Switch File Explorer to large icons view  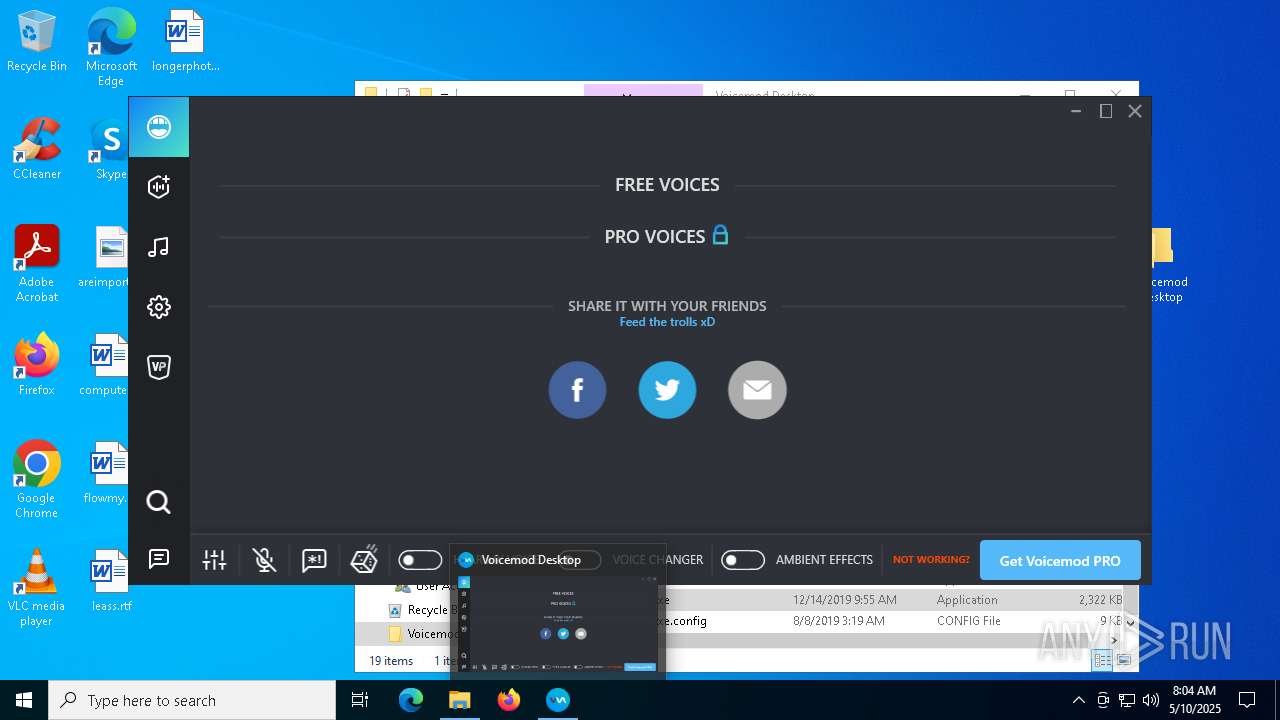pos(1123,660)
